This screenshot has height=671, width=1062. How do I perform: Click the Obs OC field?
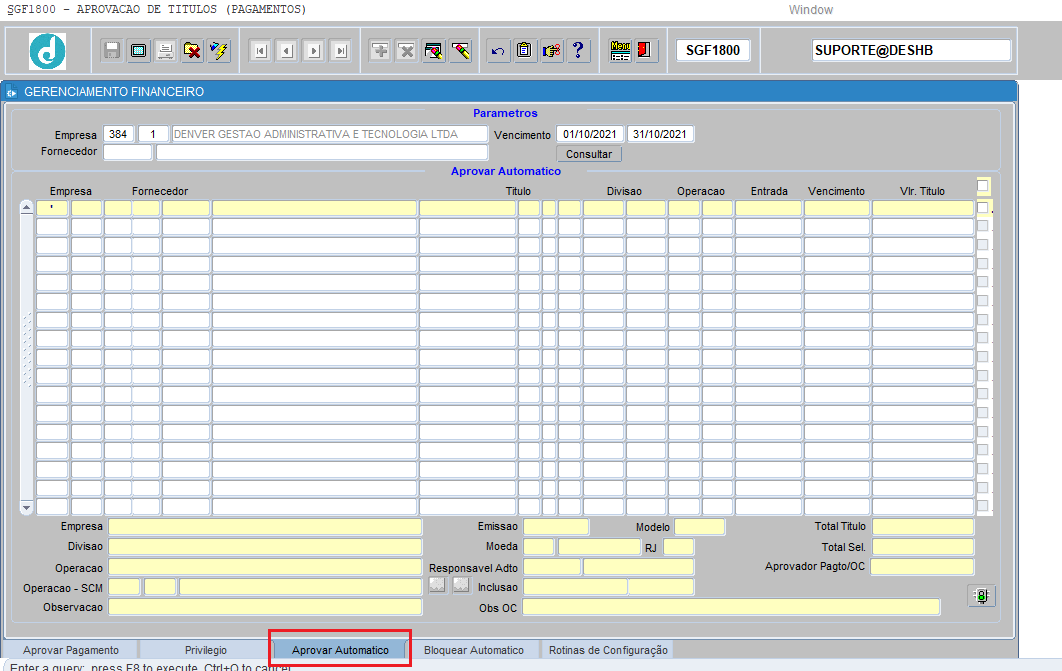point(731,607)
